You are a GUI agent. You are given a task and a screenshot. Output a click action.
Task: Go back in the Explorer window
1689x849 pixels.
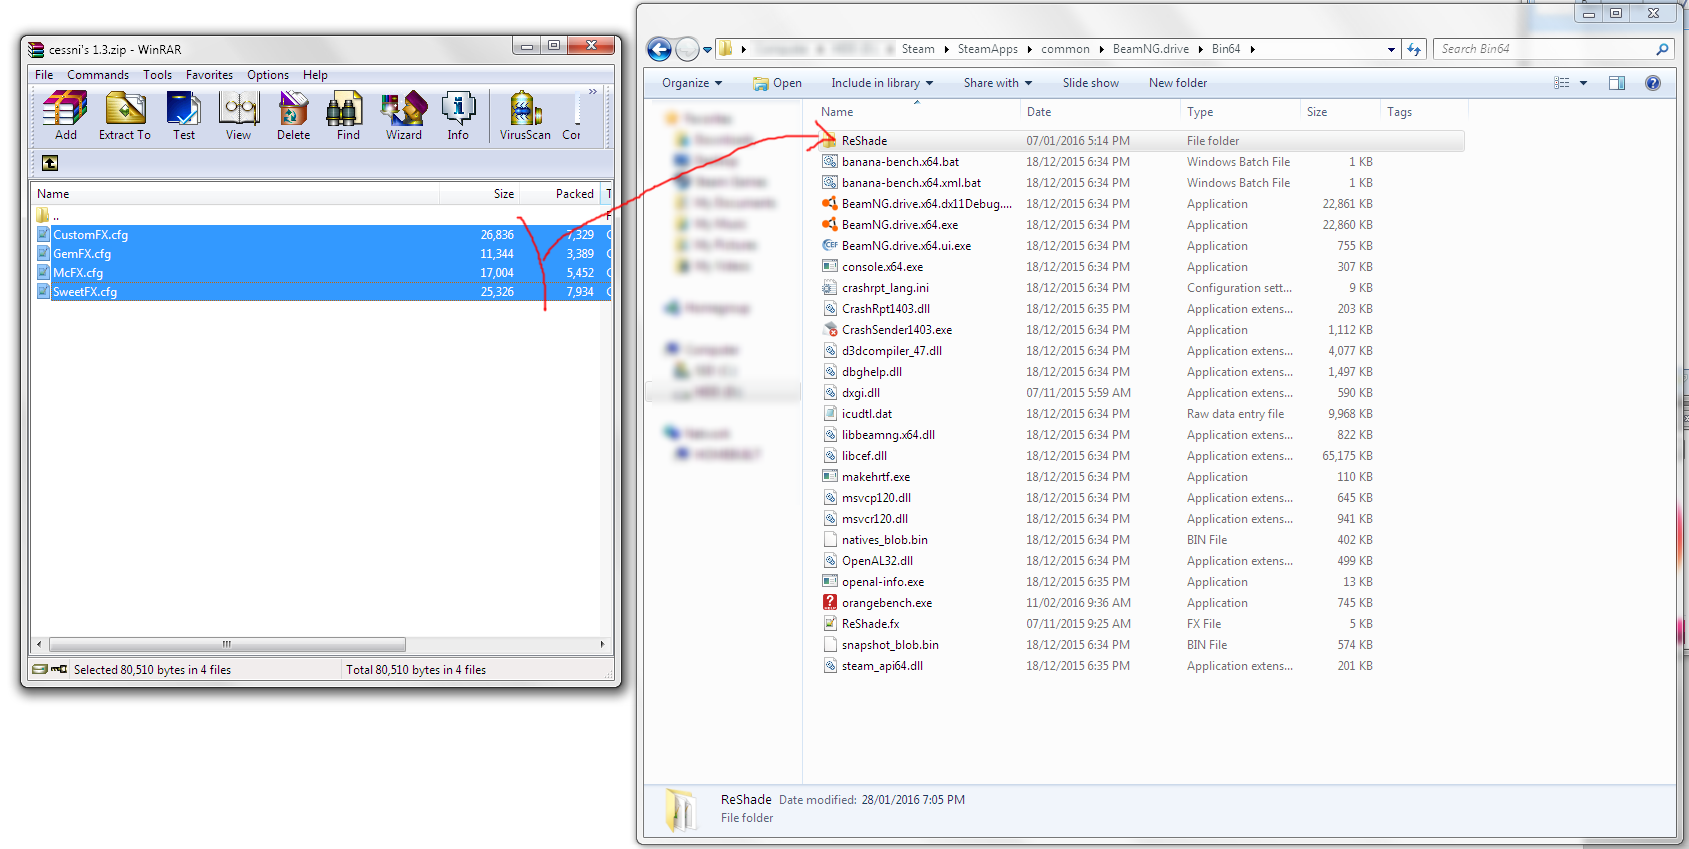(659, 49)
